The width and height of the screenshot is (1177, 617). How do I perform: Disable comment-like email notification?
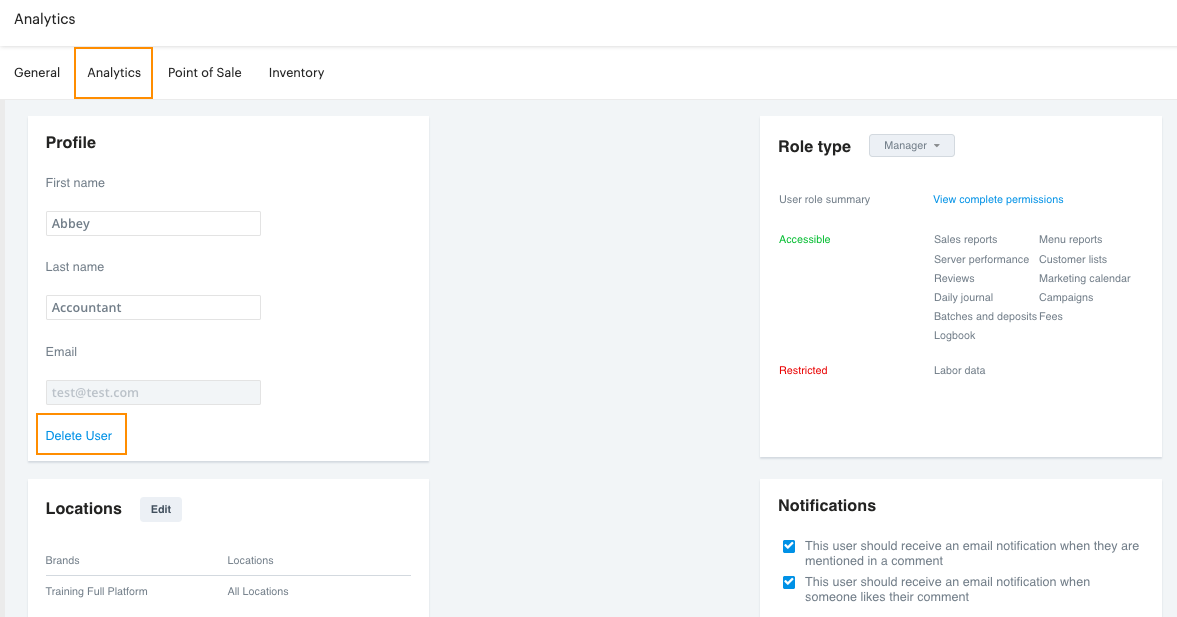[x=789, y=582]
